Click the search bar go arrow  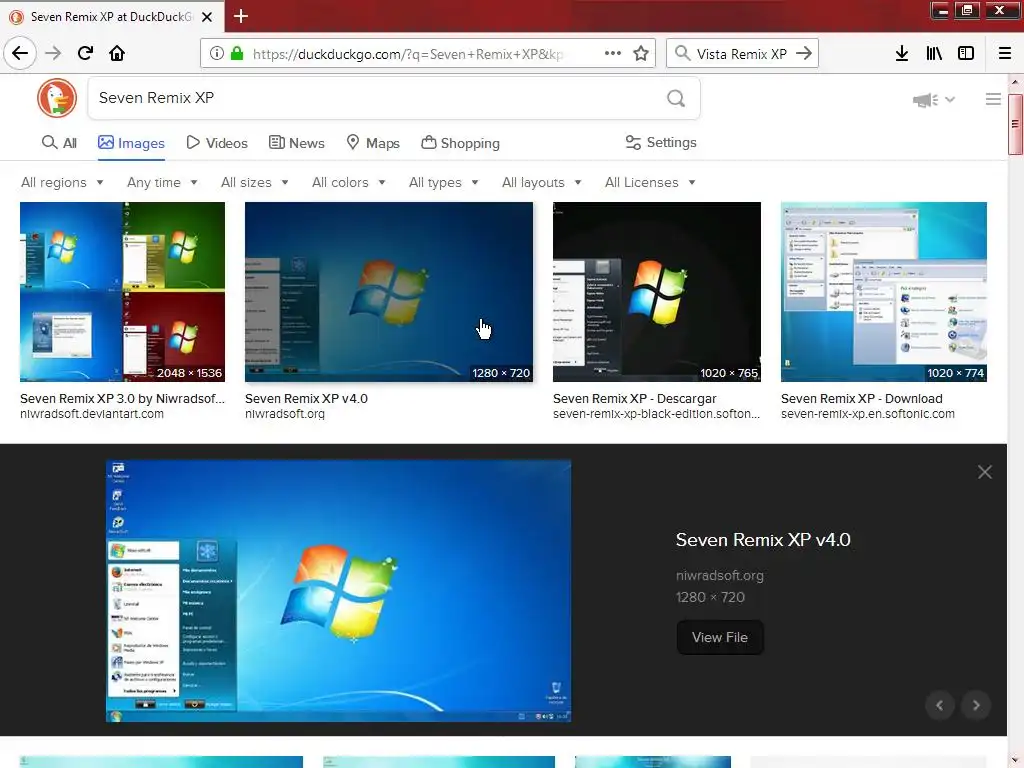coord(804,54)
